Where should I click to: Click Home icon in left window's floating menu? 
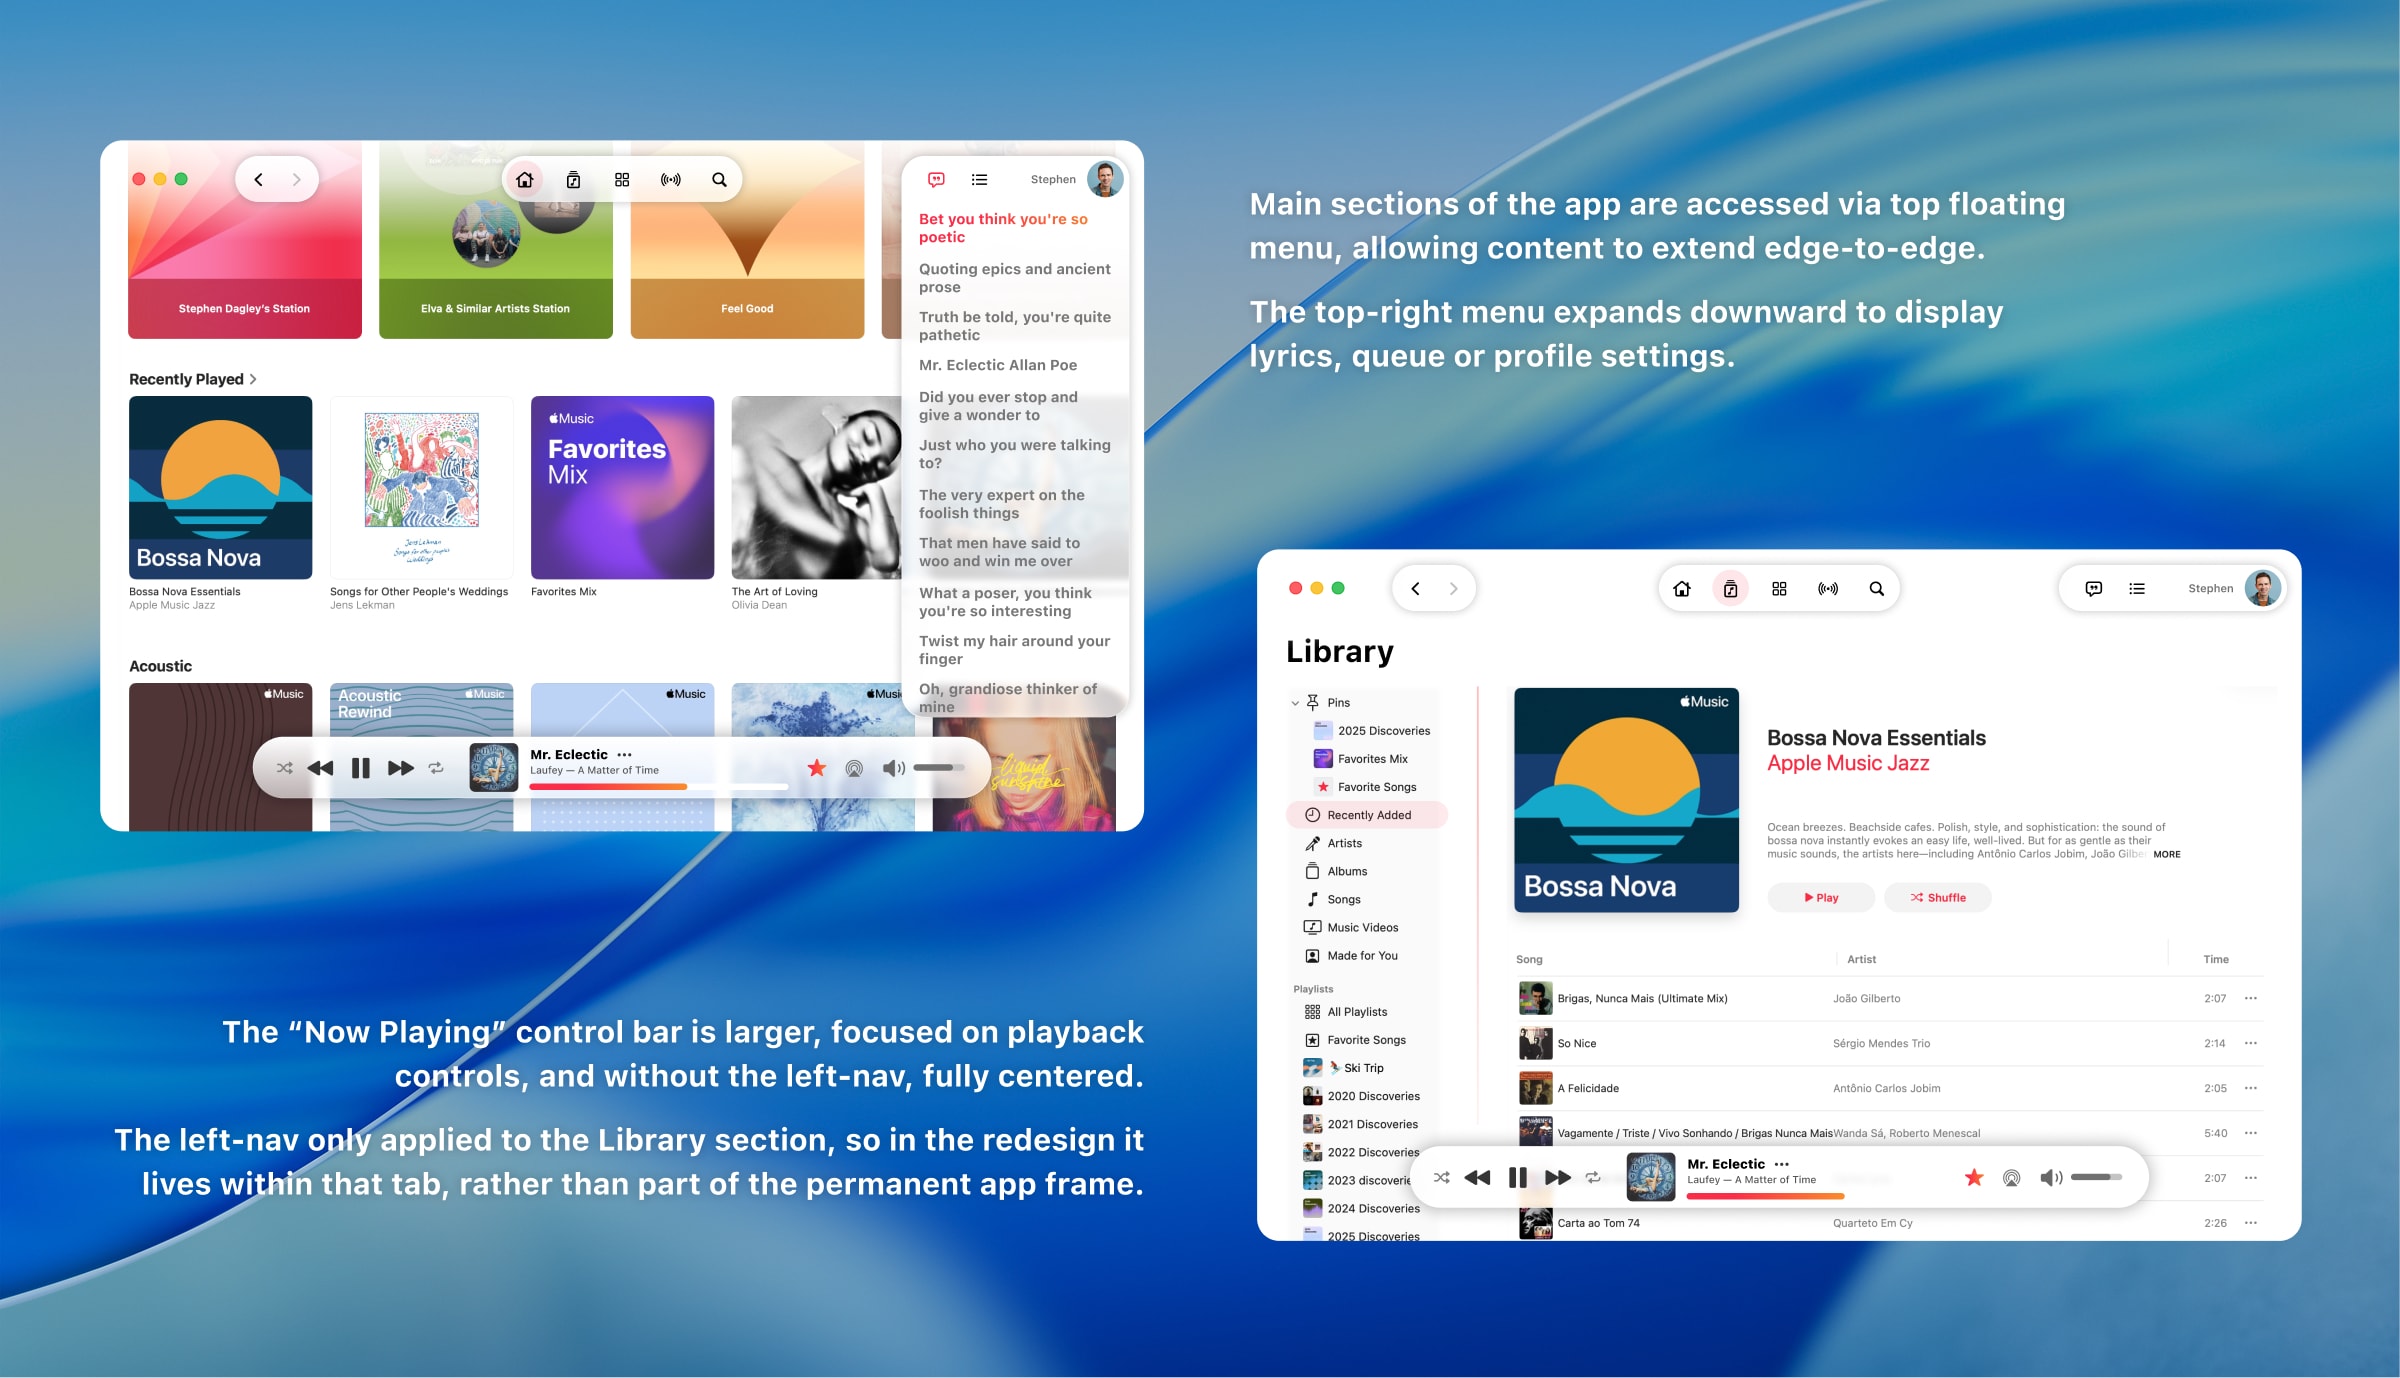pyautogui.click(x=524, y=180)
